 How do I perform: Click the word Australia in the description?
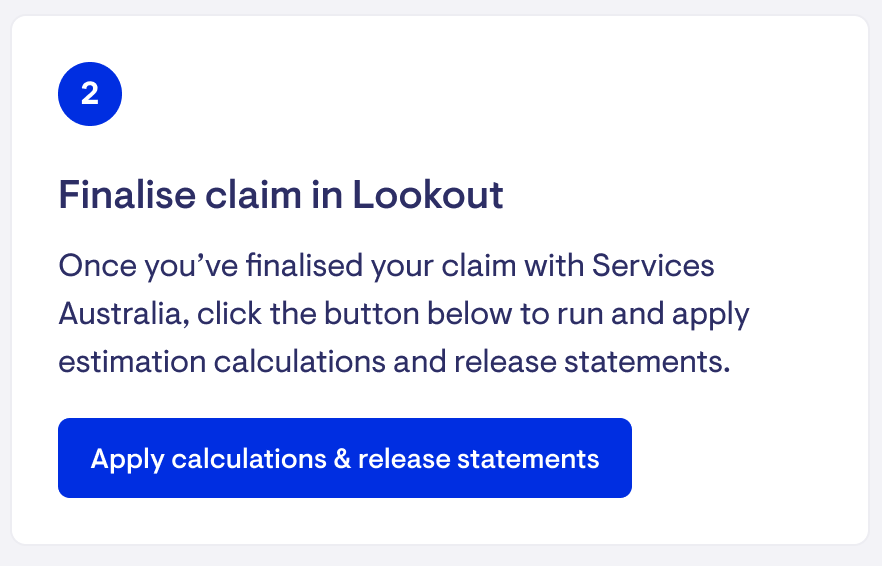(119, 314)
